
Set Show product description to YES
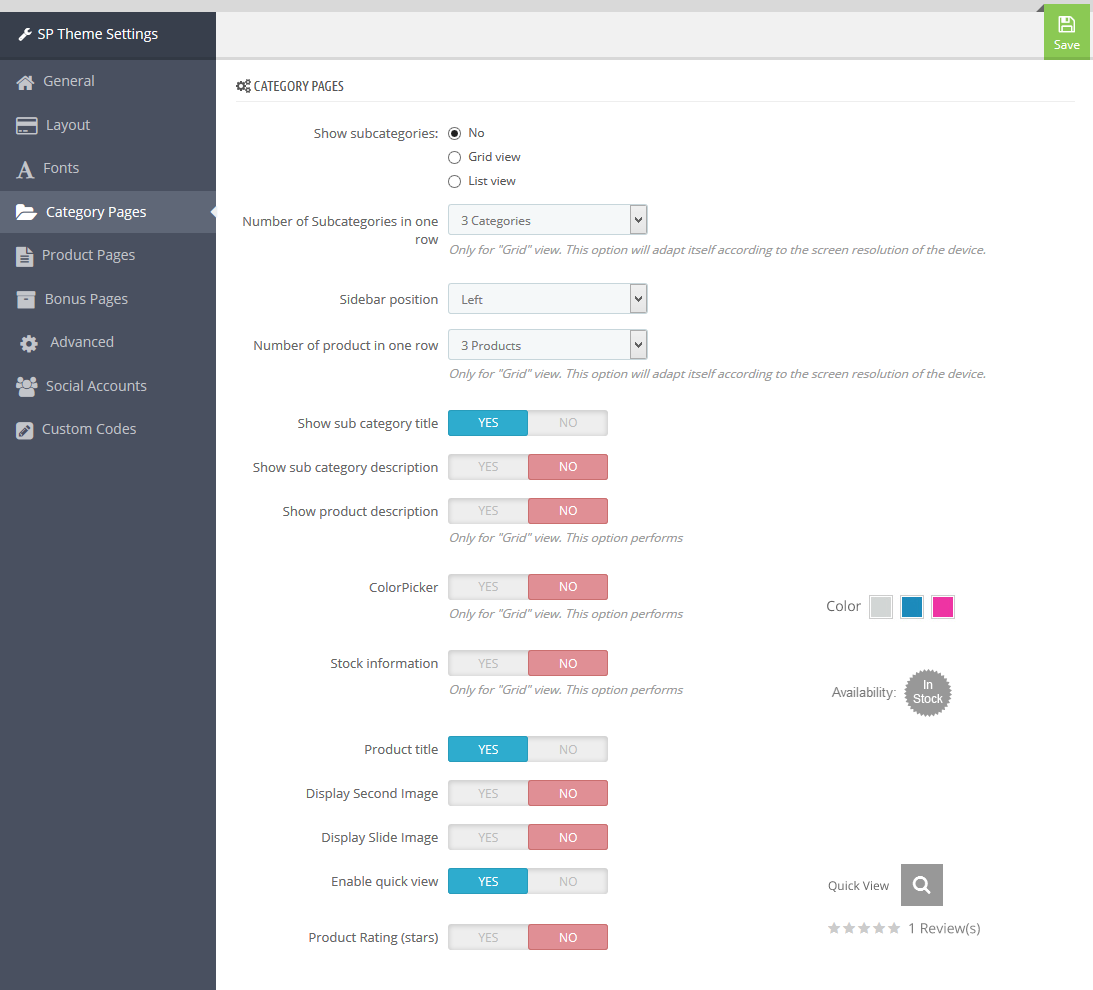(488, 510)
